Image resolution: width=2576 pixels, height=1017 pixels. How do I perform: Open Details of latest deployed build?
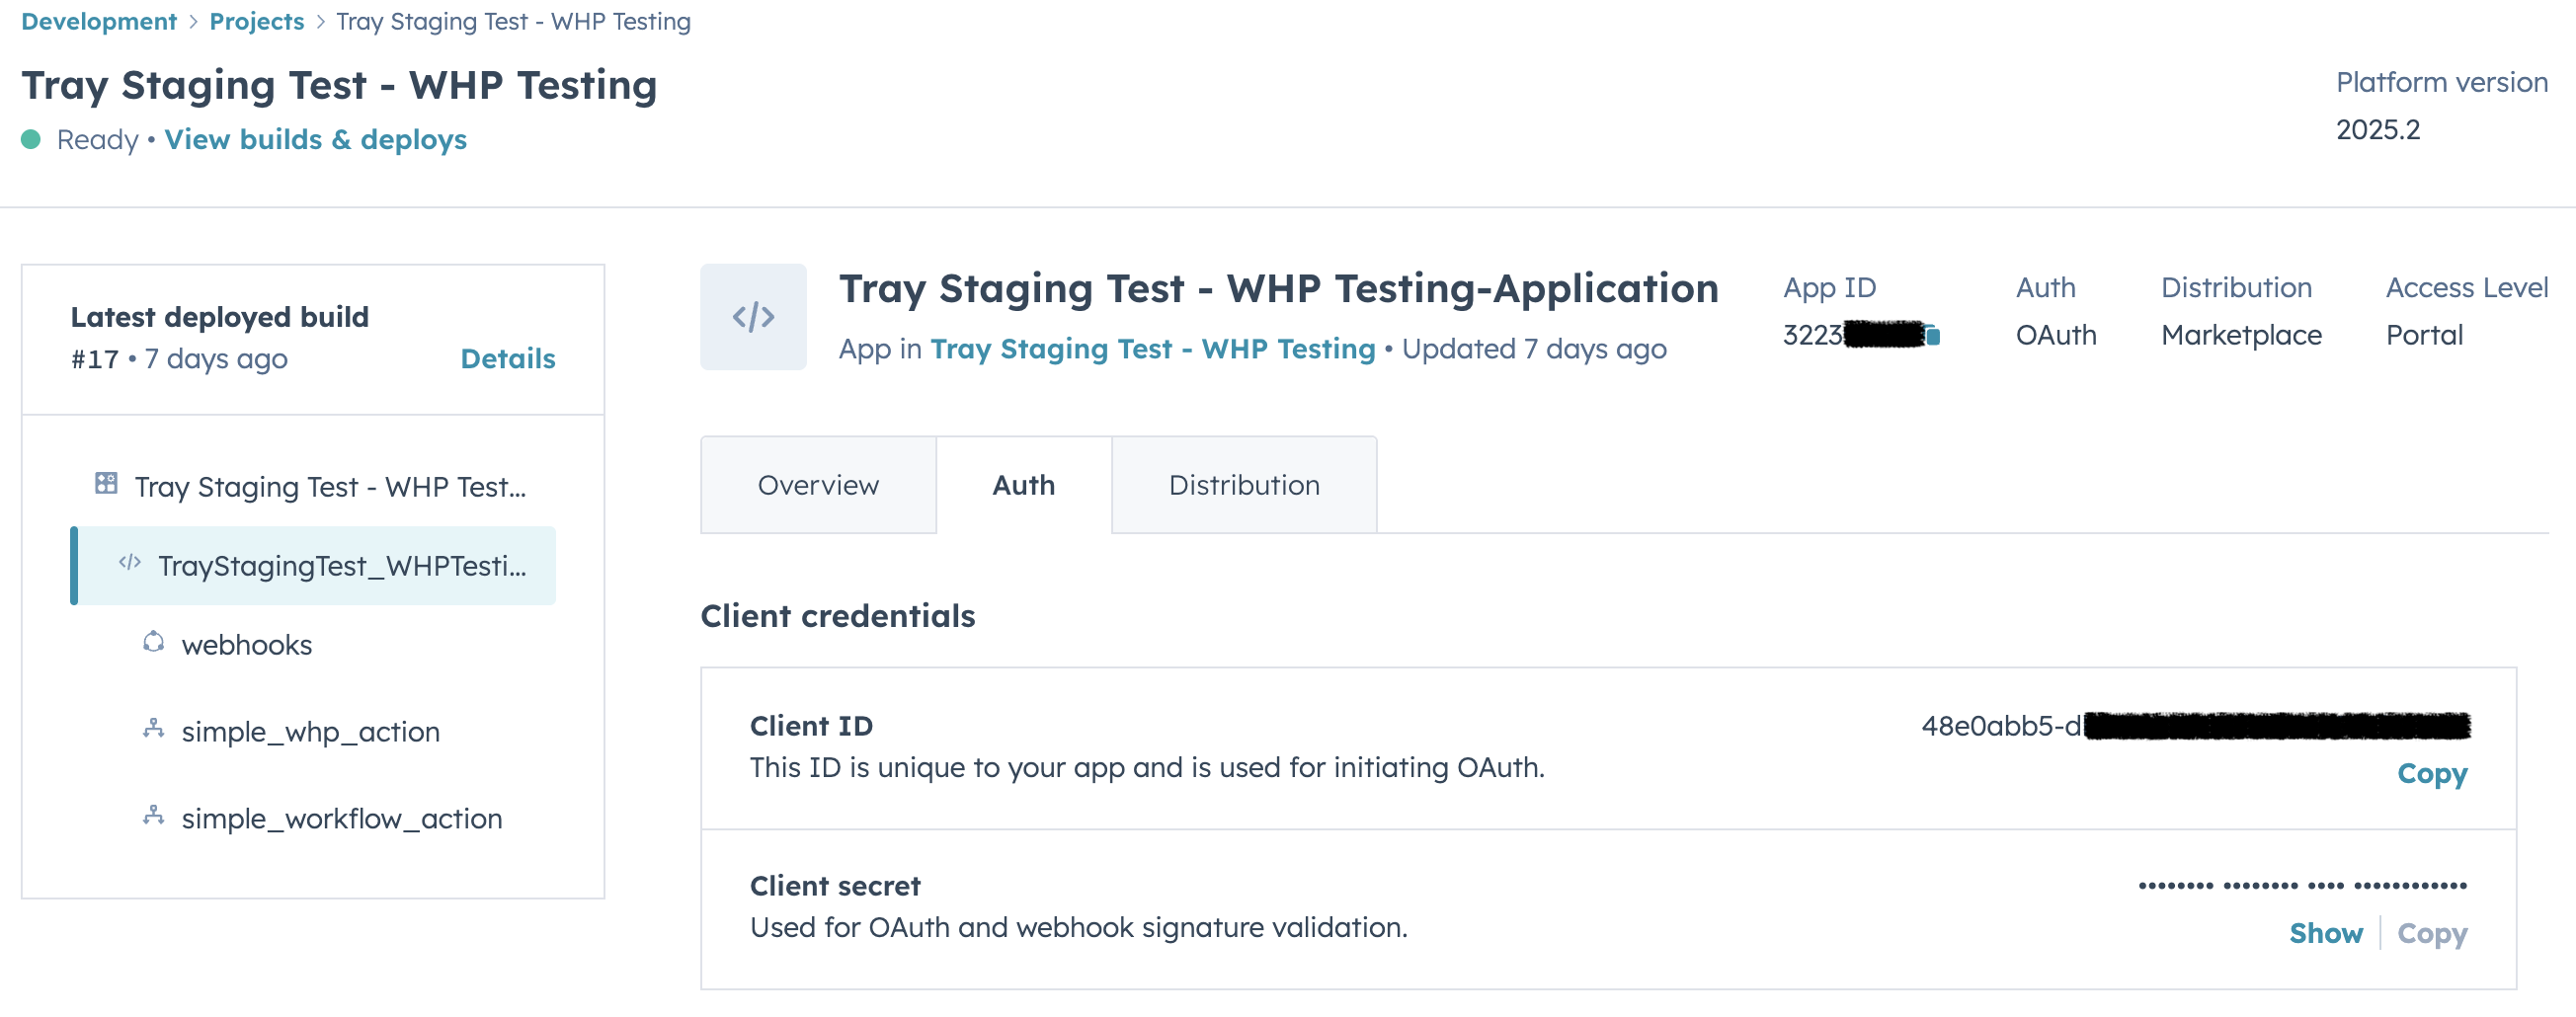tap(507, 358)
